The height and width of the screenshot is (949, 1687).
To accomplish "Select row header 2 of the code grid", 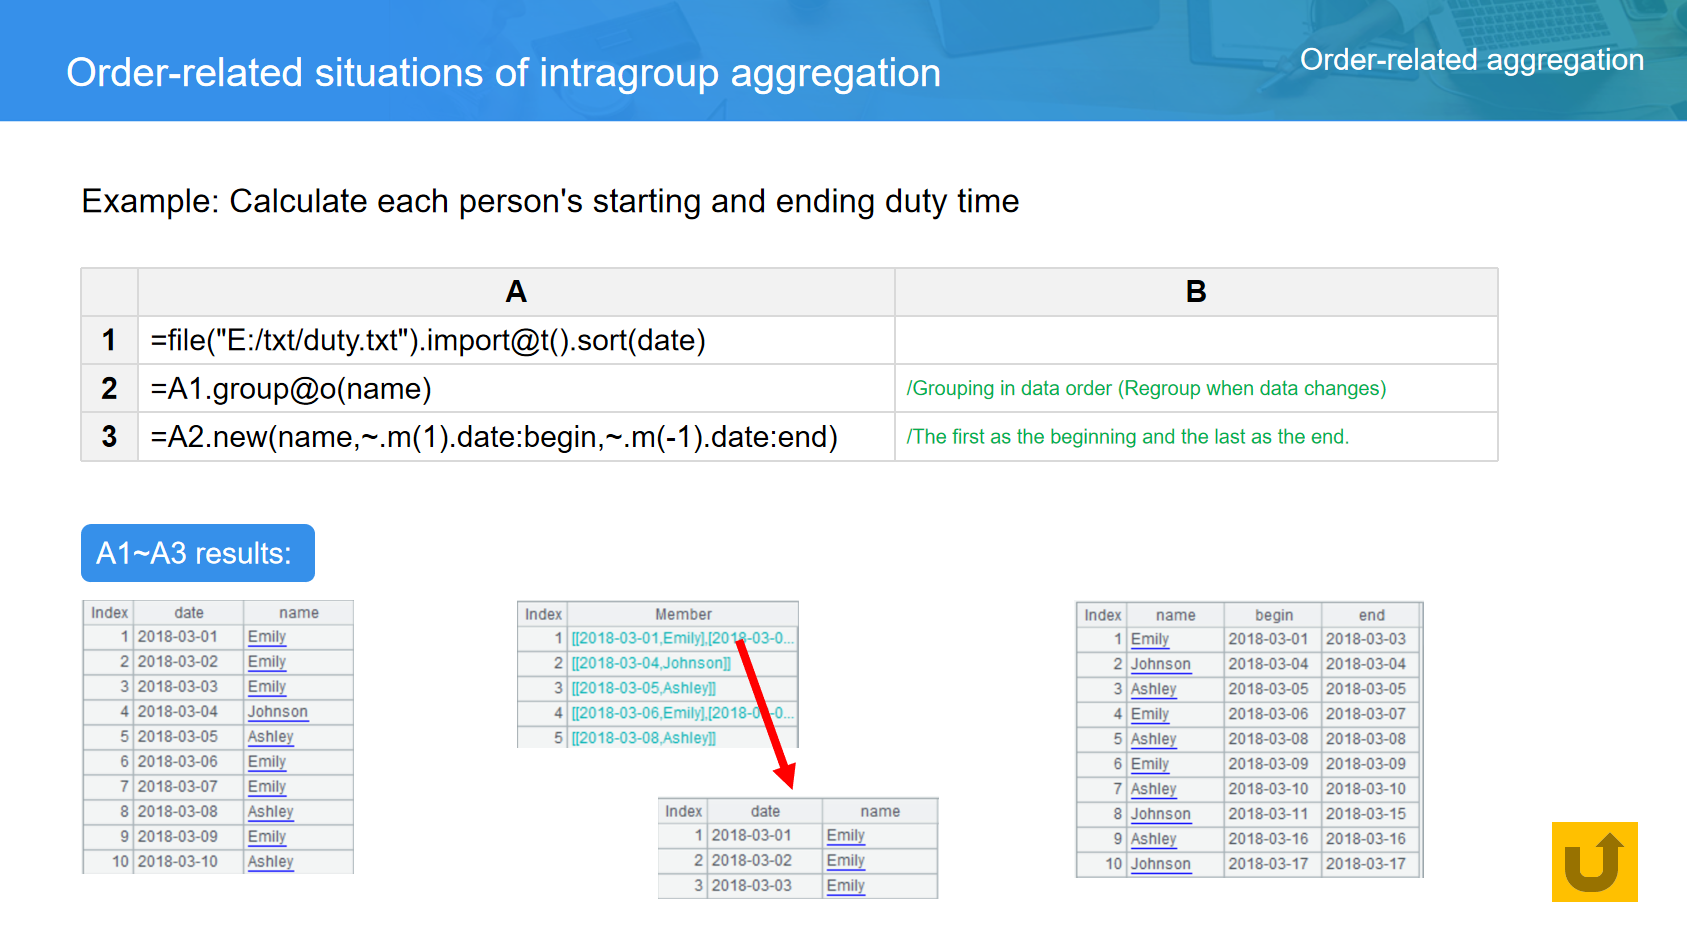I will (109, 388).
